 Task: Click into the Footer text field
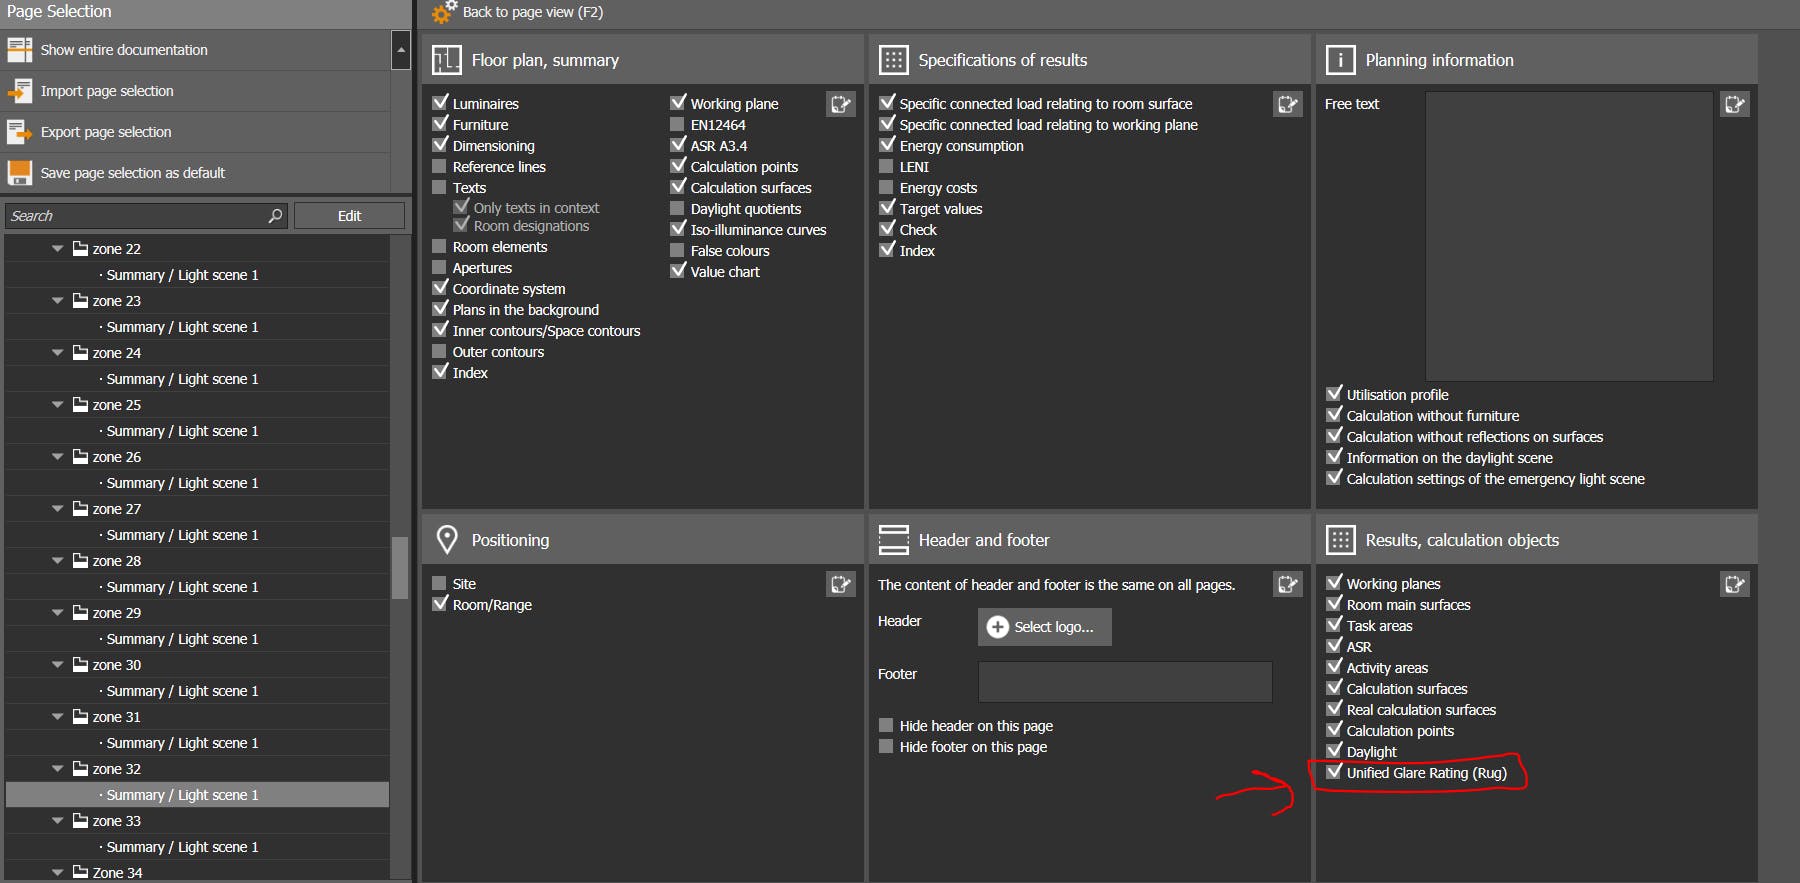(x=1125, y=682)
